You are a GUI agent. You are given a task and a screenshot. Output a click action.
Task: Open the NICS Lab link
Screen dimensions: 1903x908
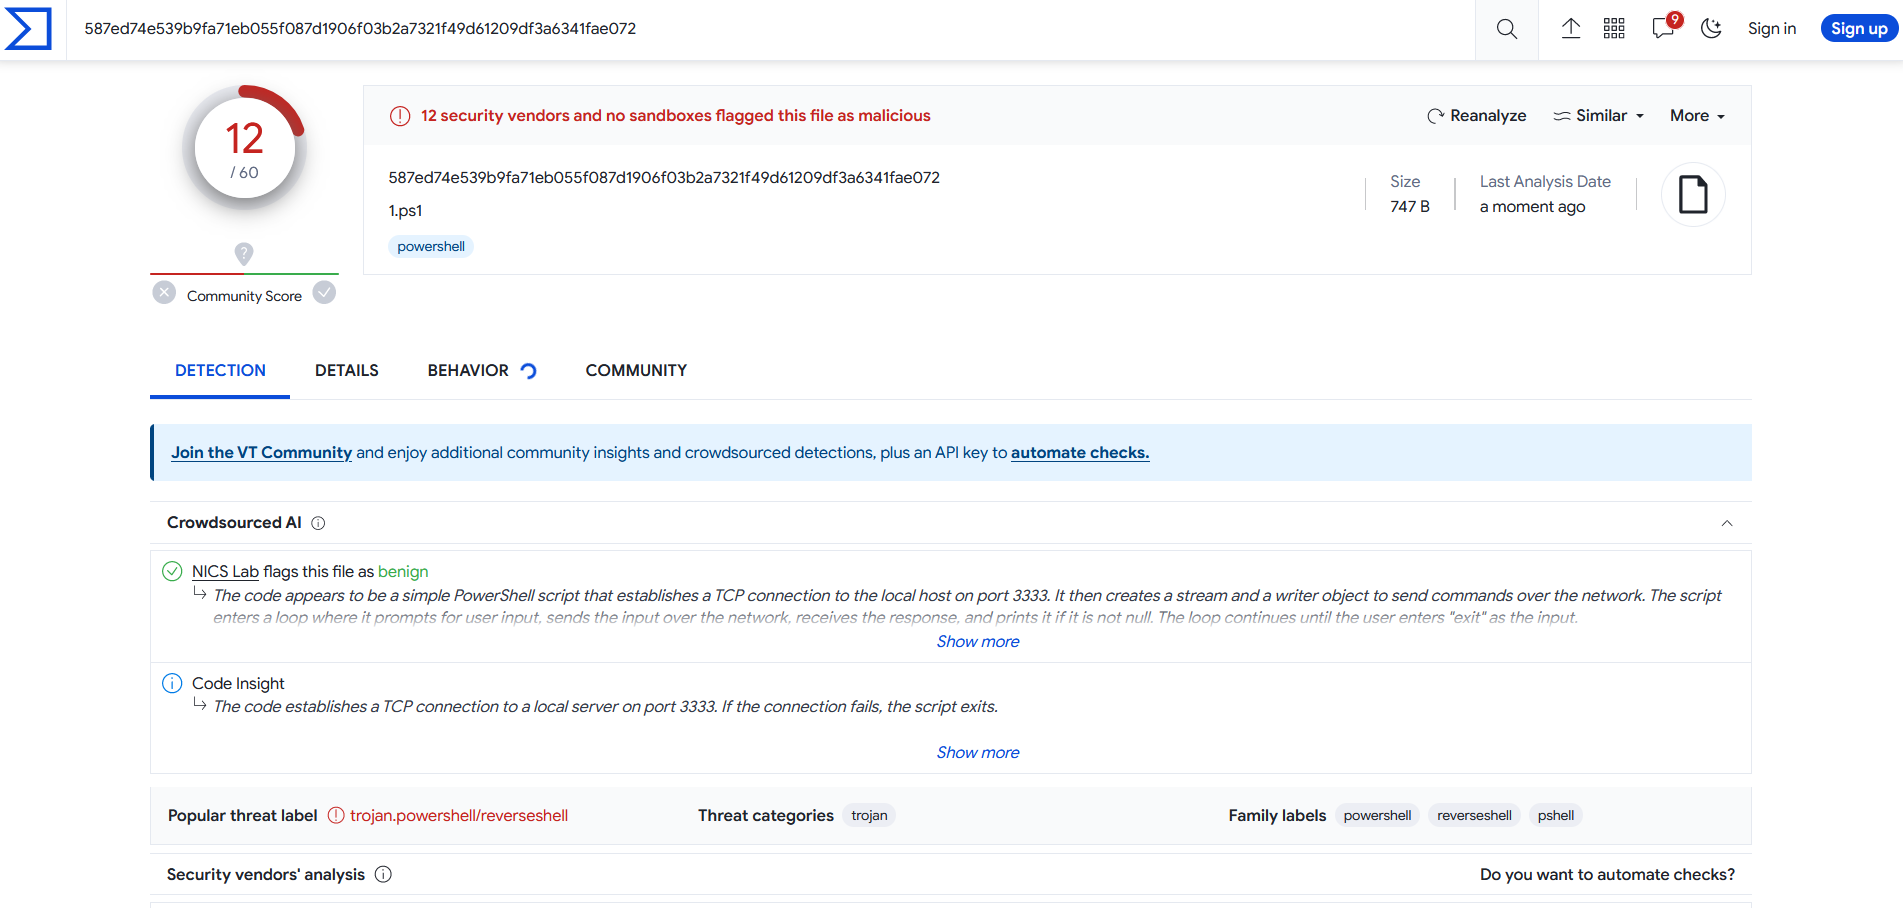[225, 572]
